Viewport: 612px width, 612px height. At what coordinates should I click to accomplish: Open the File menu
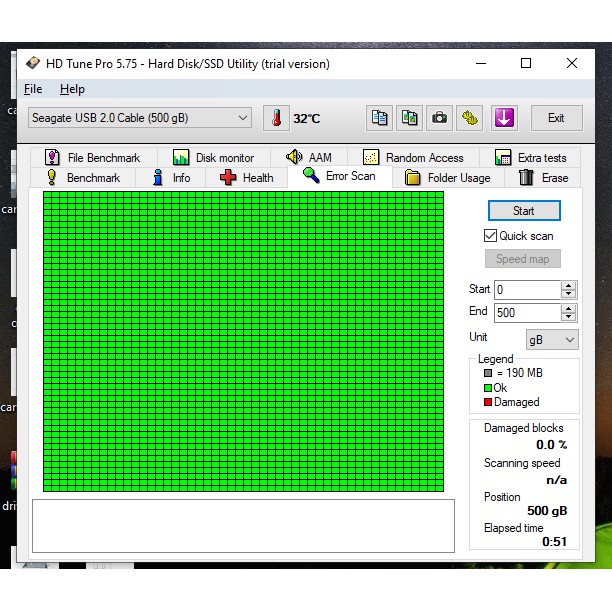click(33, 89)
